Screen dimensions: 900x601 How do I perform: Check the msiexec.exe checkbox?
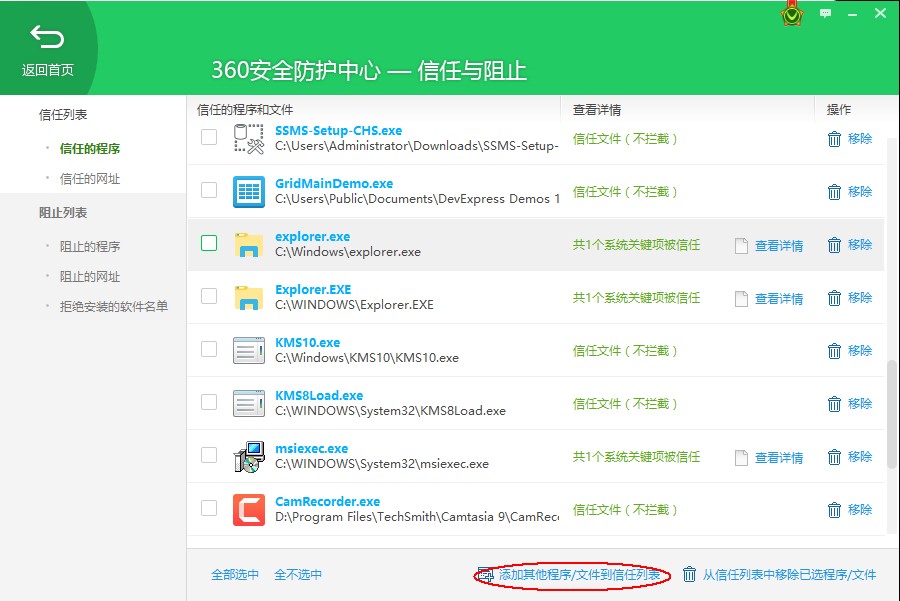[x=209, y=455]
